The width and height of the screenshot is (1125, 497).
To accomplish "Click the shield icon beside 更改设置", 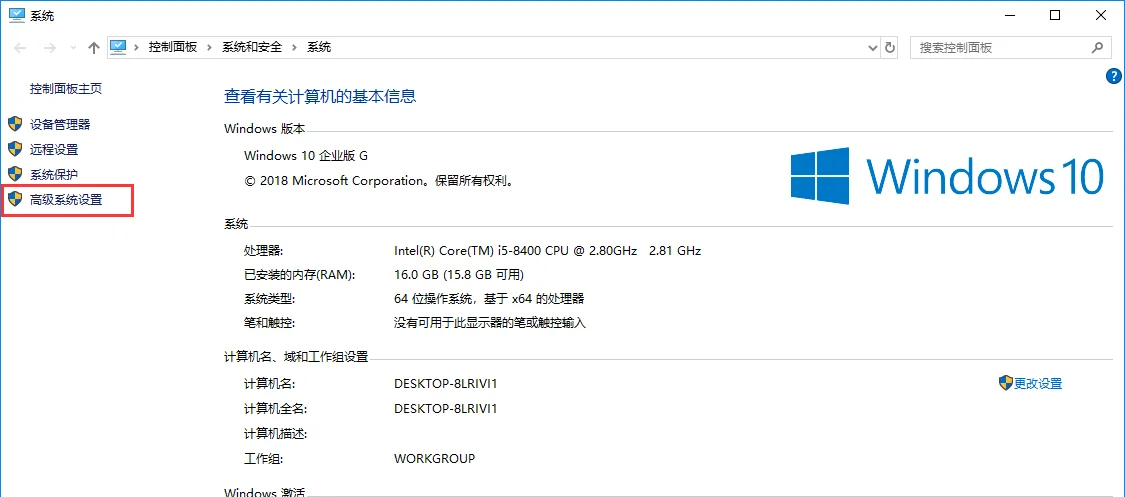I will [x=1005, y=383].
